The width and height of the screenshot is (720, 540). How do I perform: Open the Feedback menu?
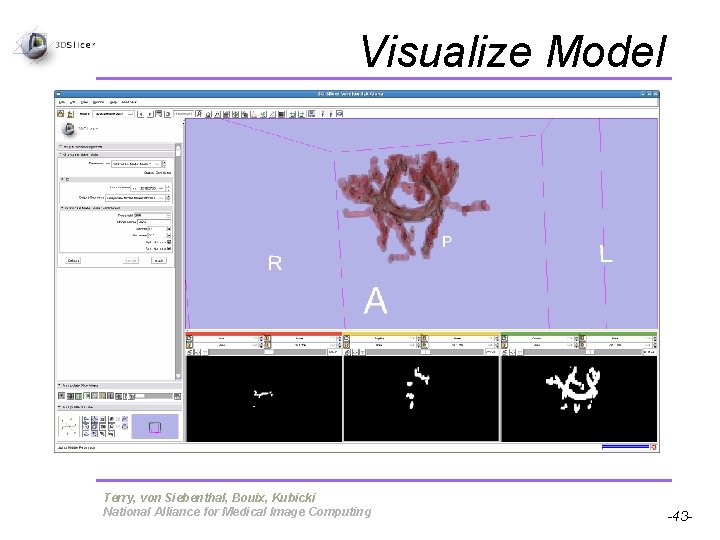tap(129, 102)
